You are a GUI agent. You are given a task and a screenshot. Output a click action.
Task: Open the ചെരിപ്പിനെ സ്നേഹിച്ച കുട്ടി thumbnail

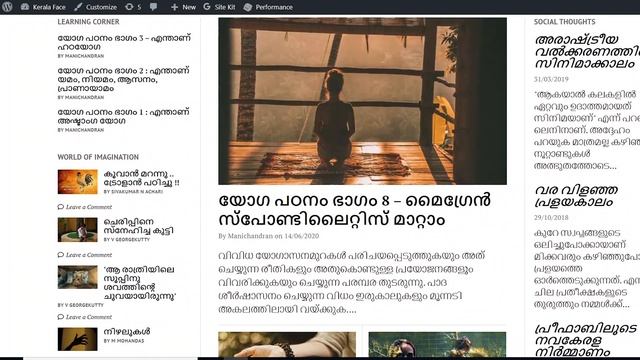[78, 229]
